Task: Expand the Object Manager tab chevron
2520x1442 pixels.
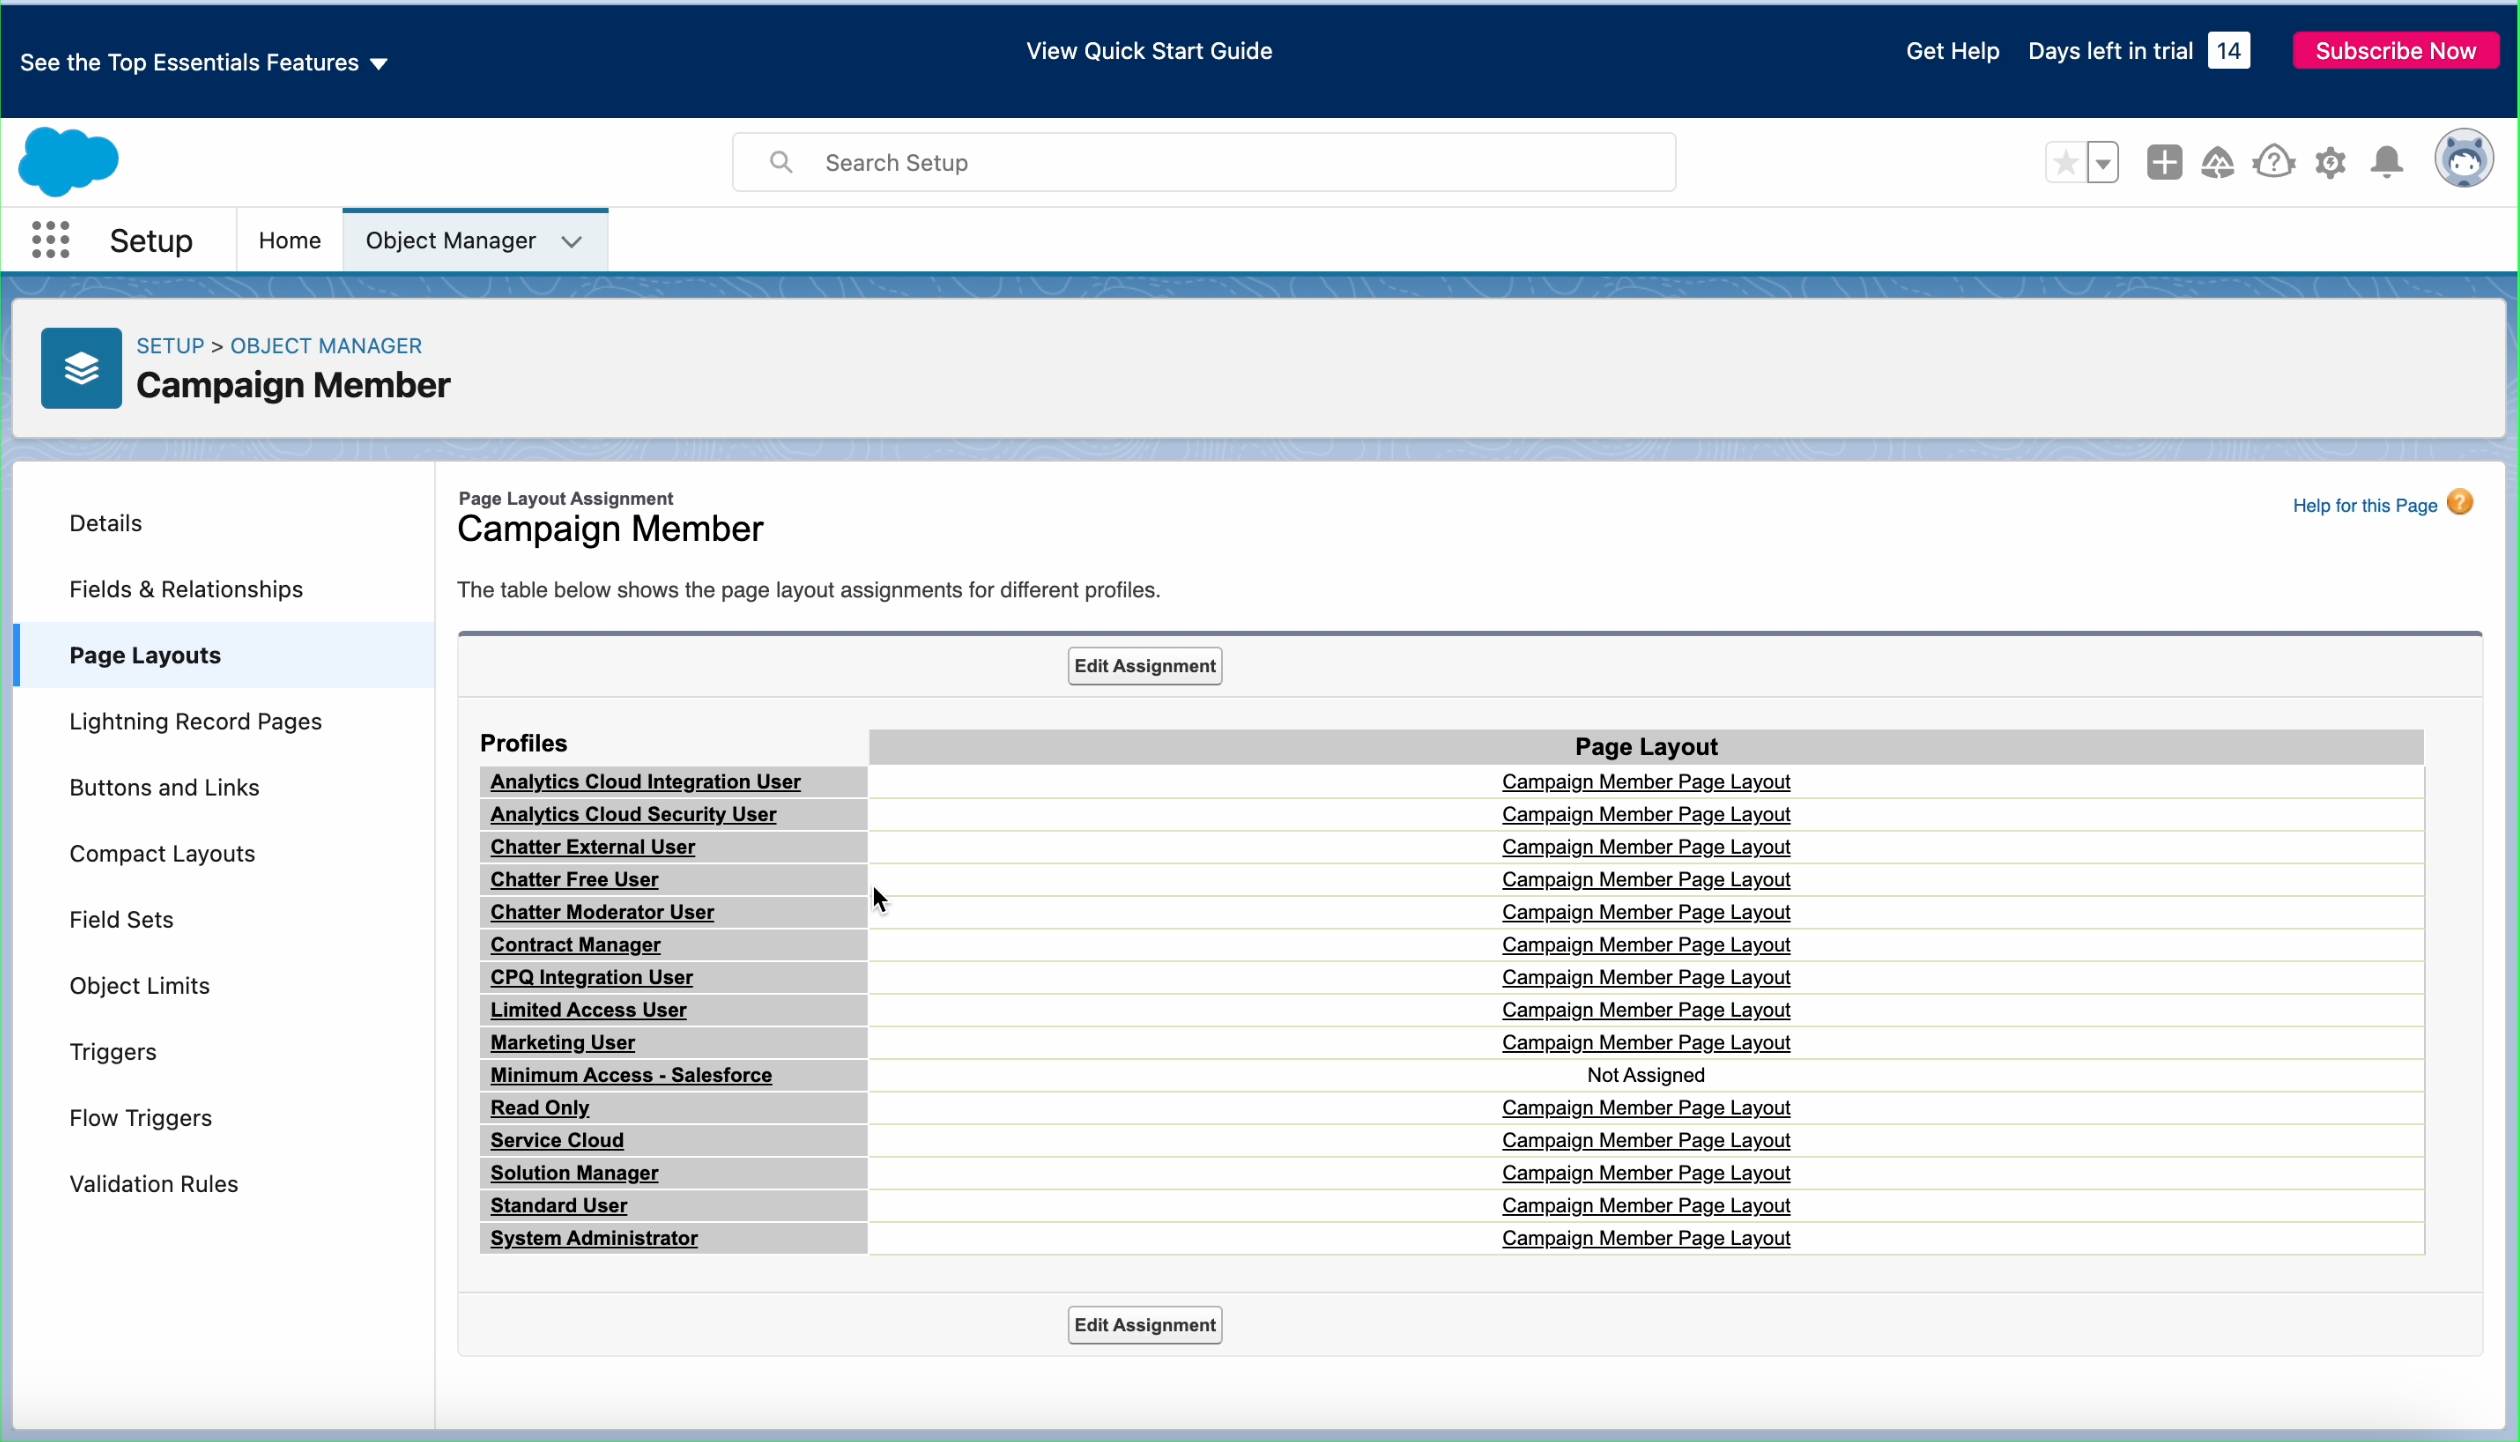Action: coord(572,241)
